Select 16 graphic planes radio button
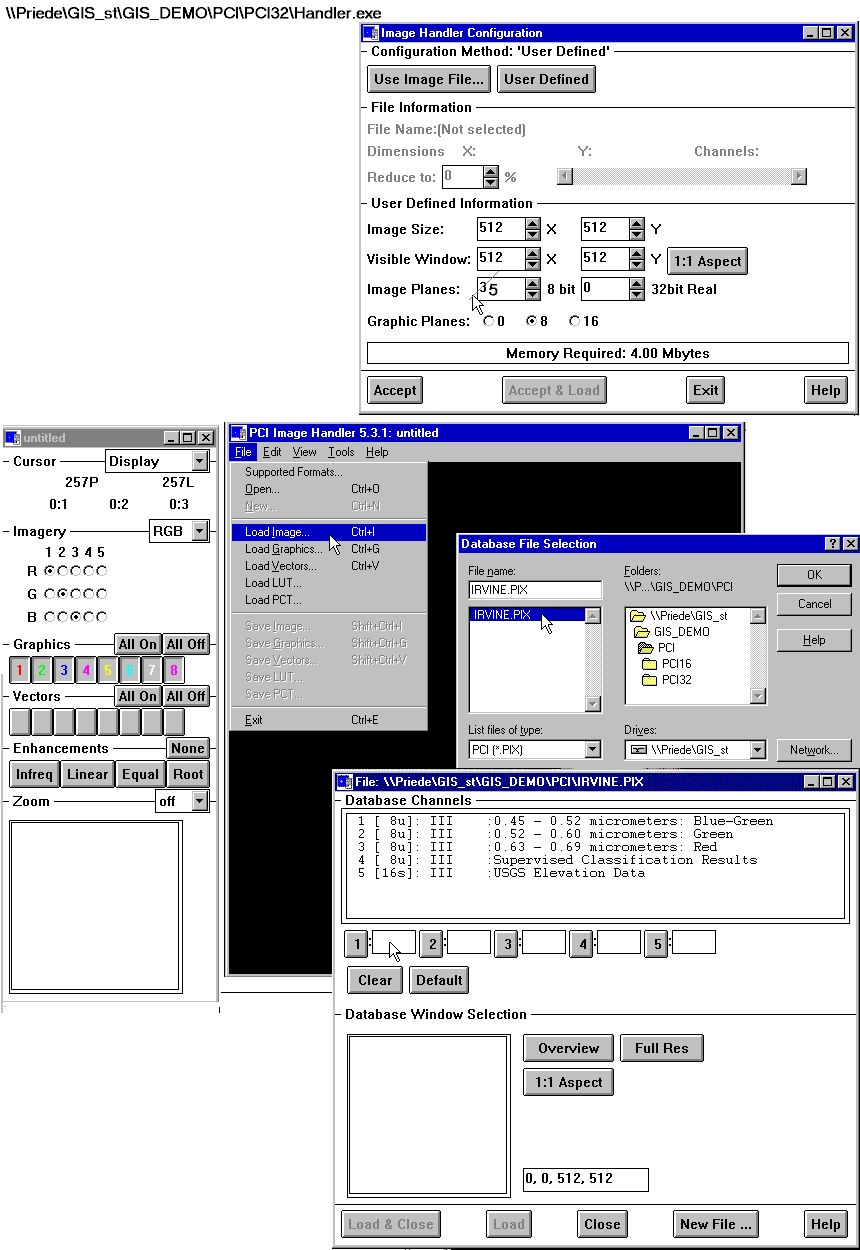The width and height of the screenshot is (860, 1250). 574,321
